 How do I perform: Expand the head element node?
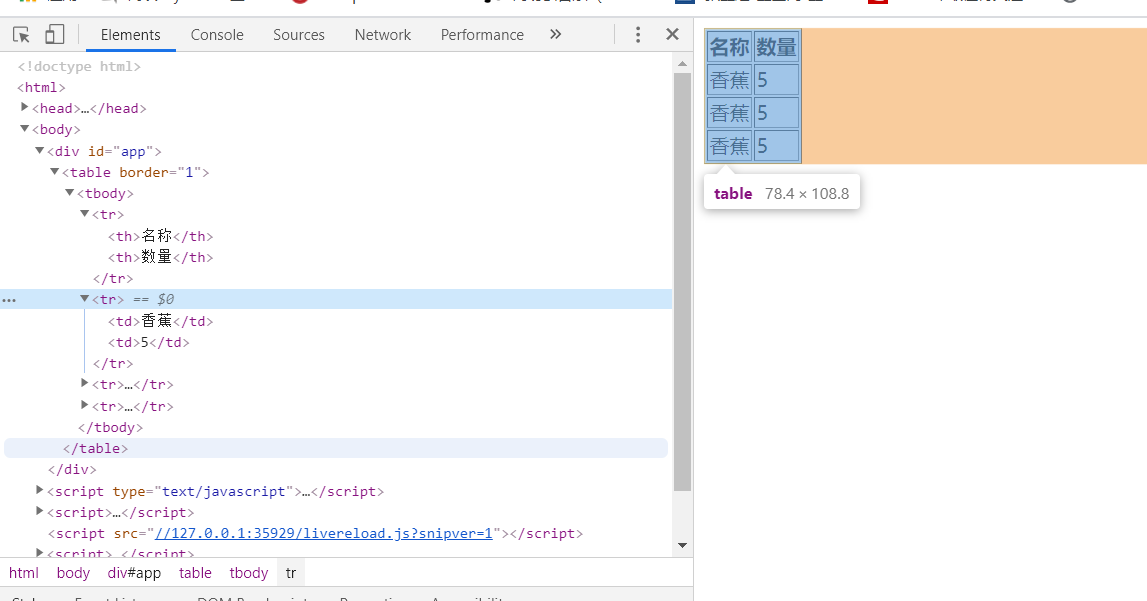[x=25, y=107]
